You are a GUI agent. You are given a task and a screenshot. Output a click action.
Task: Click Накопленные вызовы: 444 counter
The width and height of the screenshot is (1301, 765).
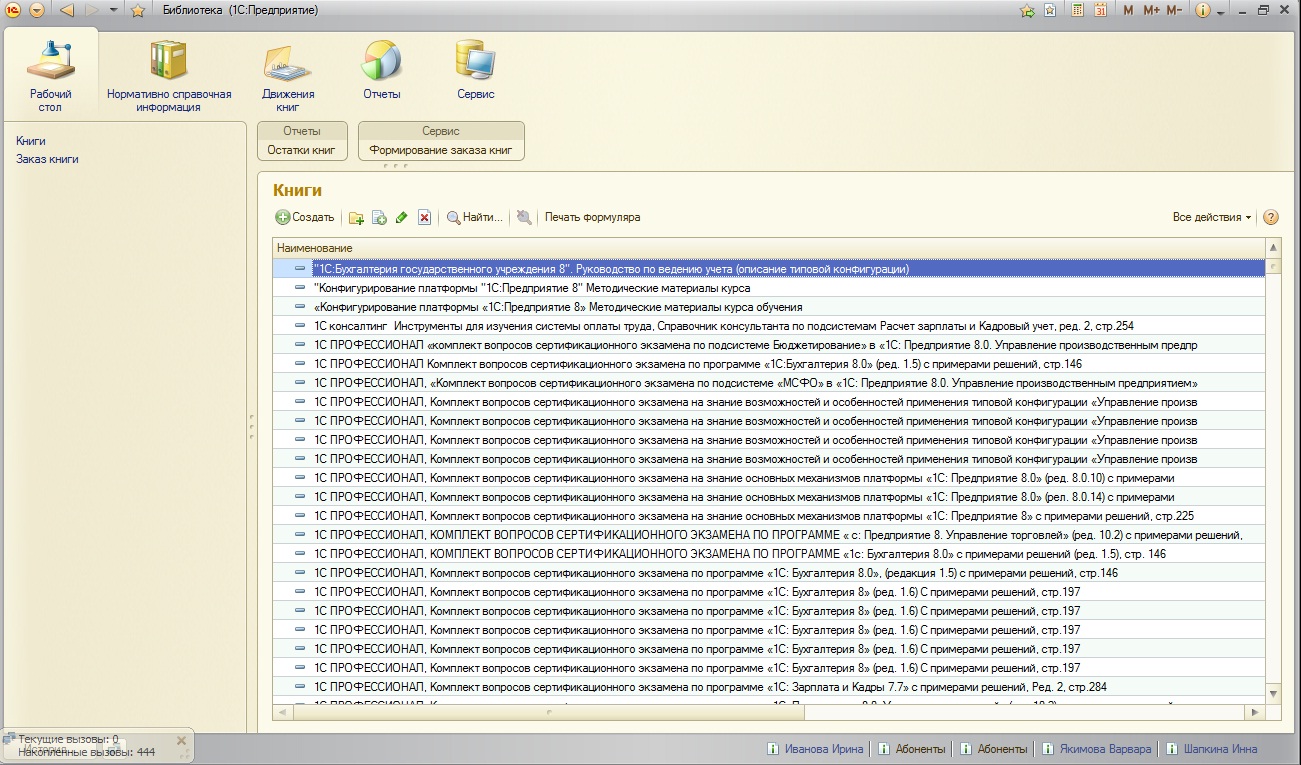[x=86, y=752]
